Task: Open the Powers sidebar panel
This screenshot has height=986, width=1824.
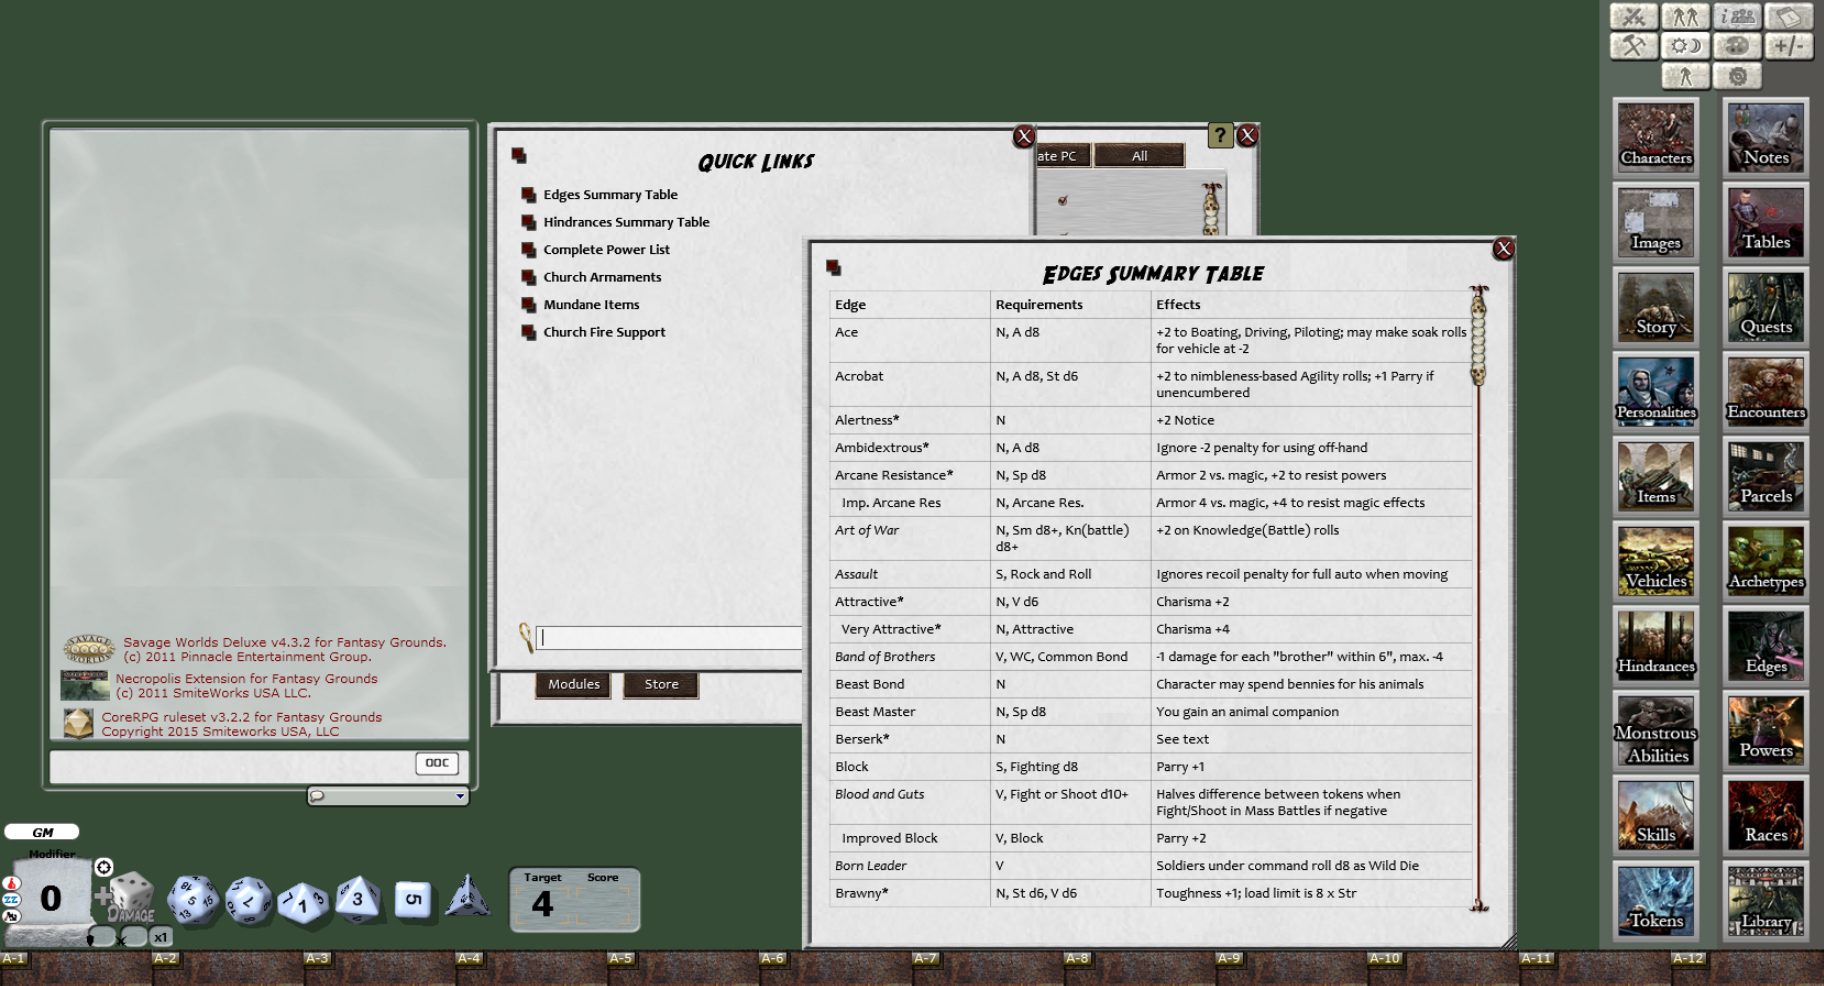Action: (x=1765, y=730)
